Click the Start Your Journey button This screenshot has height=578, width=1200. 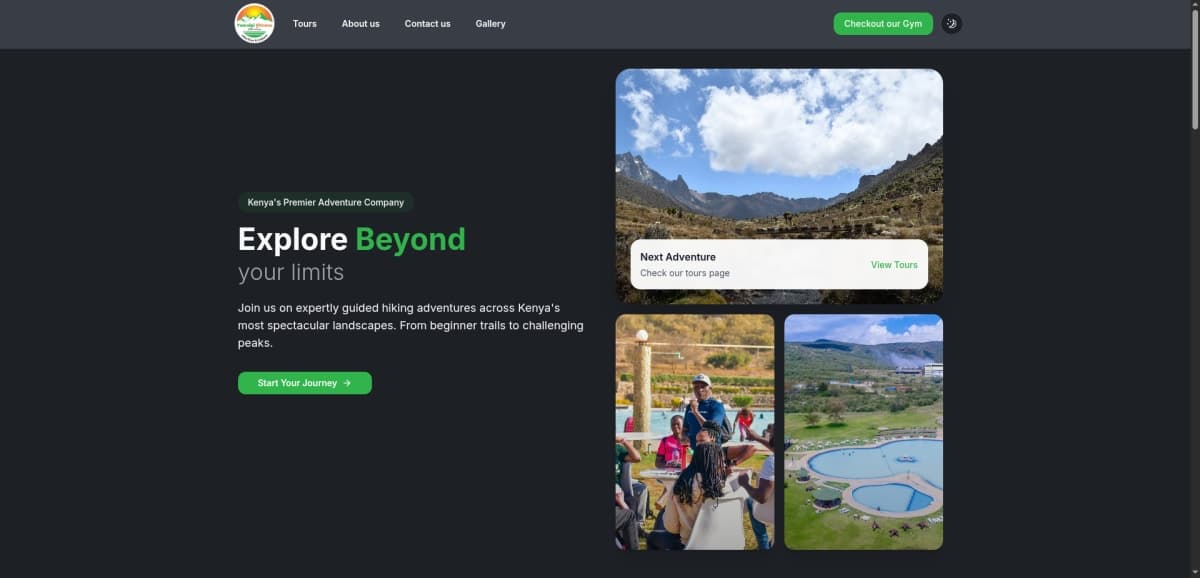304,383
